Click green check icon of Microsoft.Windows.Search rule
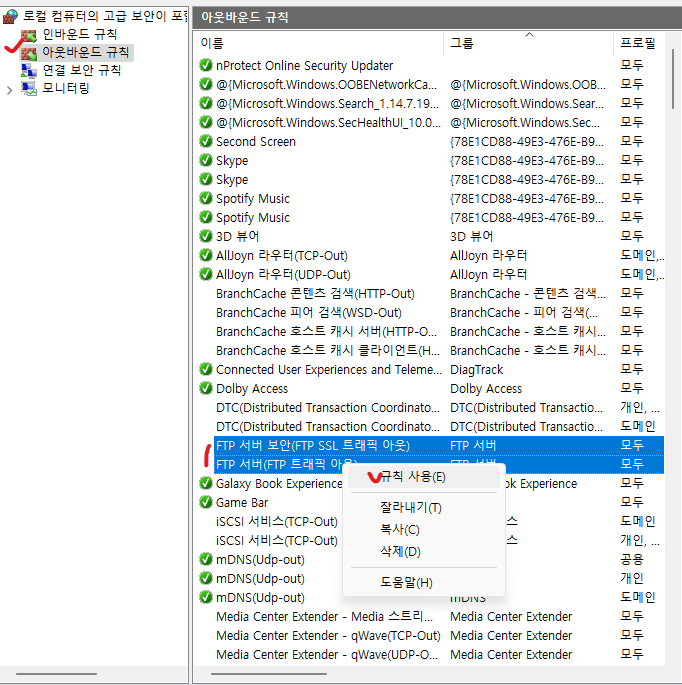Image resolution: width=682 pixels, height=685 pixels. tap(205, 103)
